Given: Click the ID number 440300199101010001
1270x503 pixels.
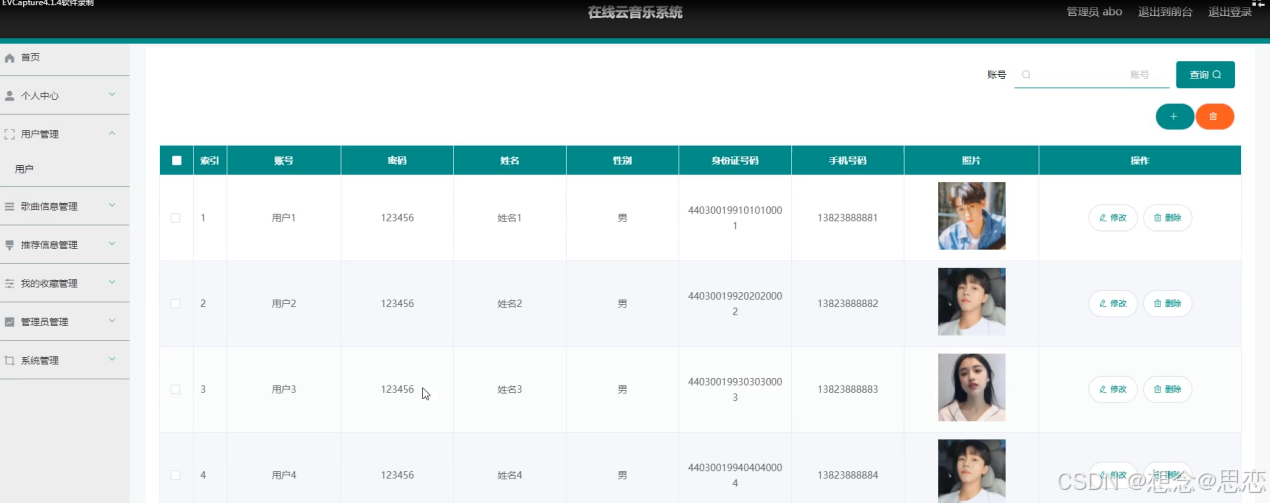Looking at the screenshot, I should point(735,218).
